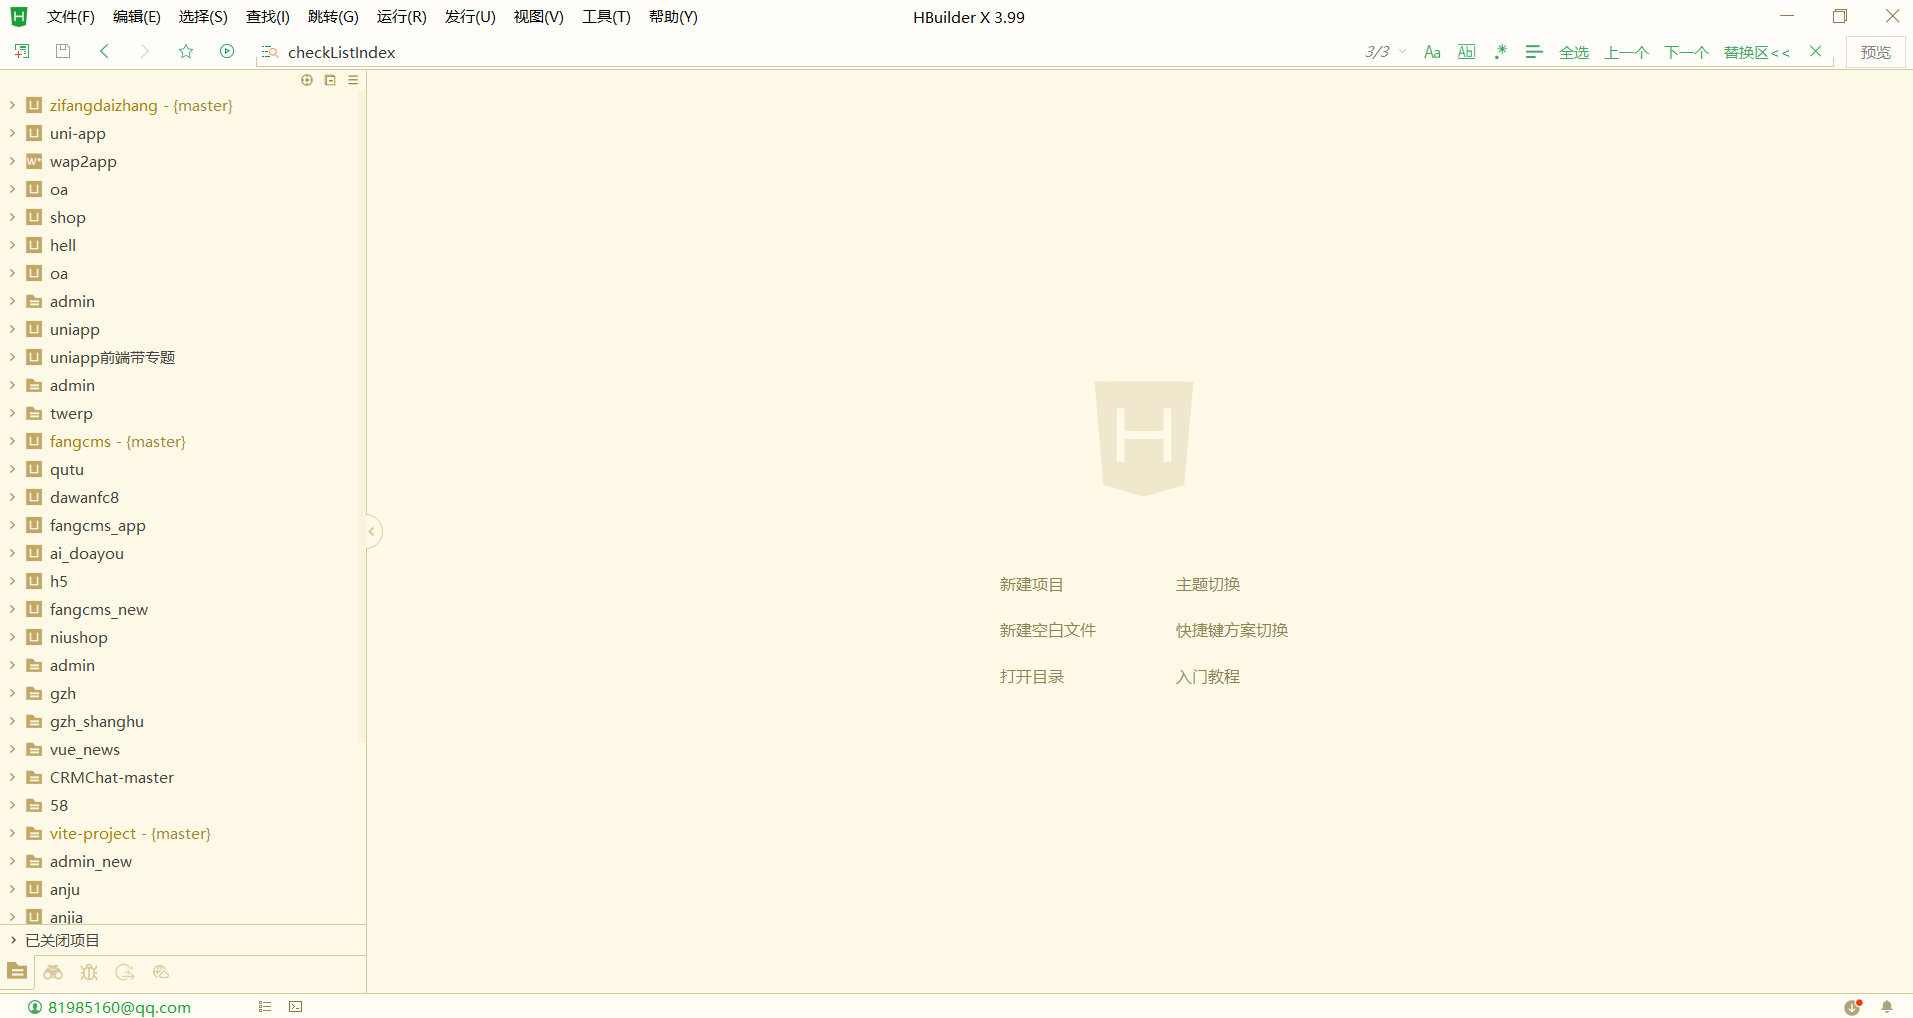This screenshot has width=1913, height=1018.
Task: Click the 新建项目 link
Action: coord(1031,584)
